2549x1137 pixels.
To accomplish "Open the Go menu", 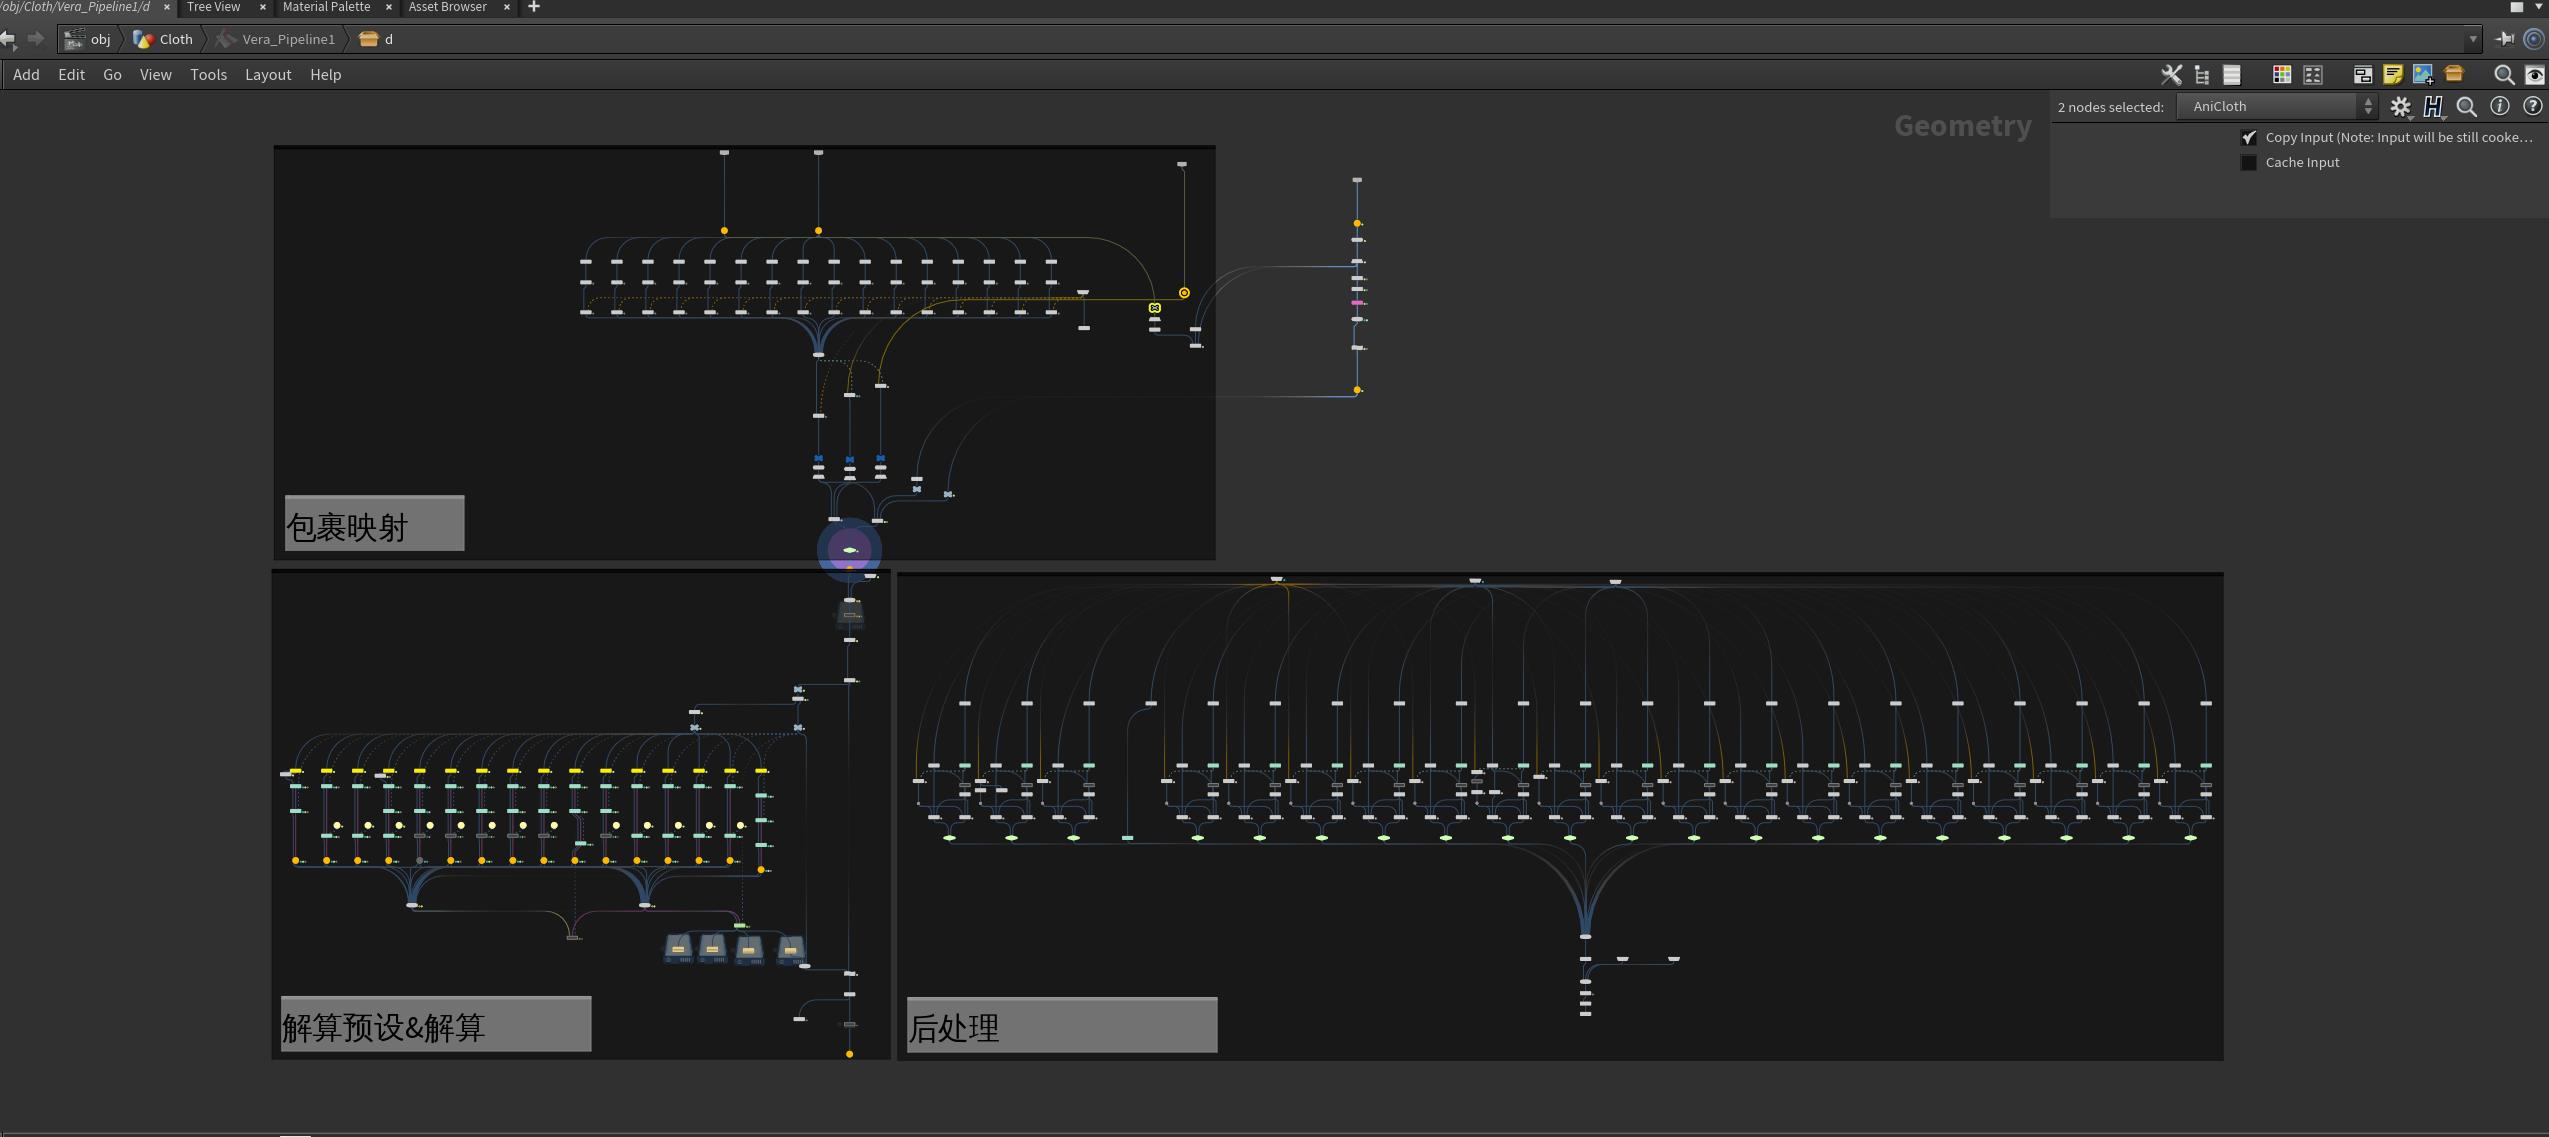I will coord(112,75).
